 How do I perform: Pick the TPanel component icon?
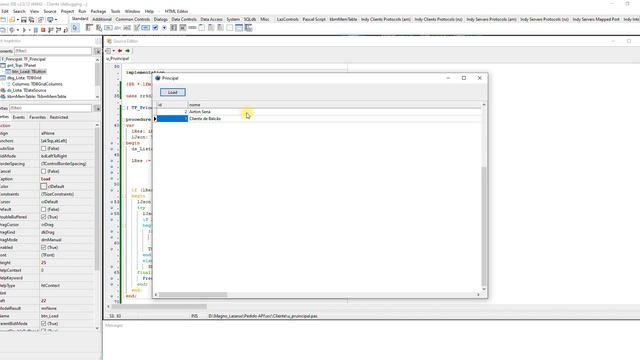(x=230, y=28)
